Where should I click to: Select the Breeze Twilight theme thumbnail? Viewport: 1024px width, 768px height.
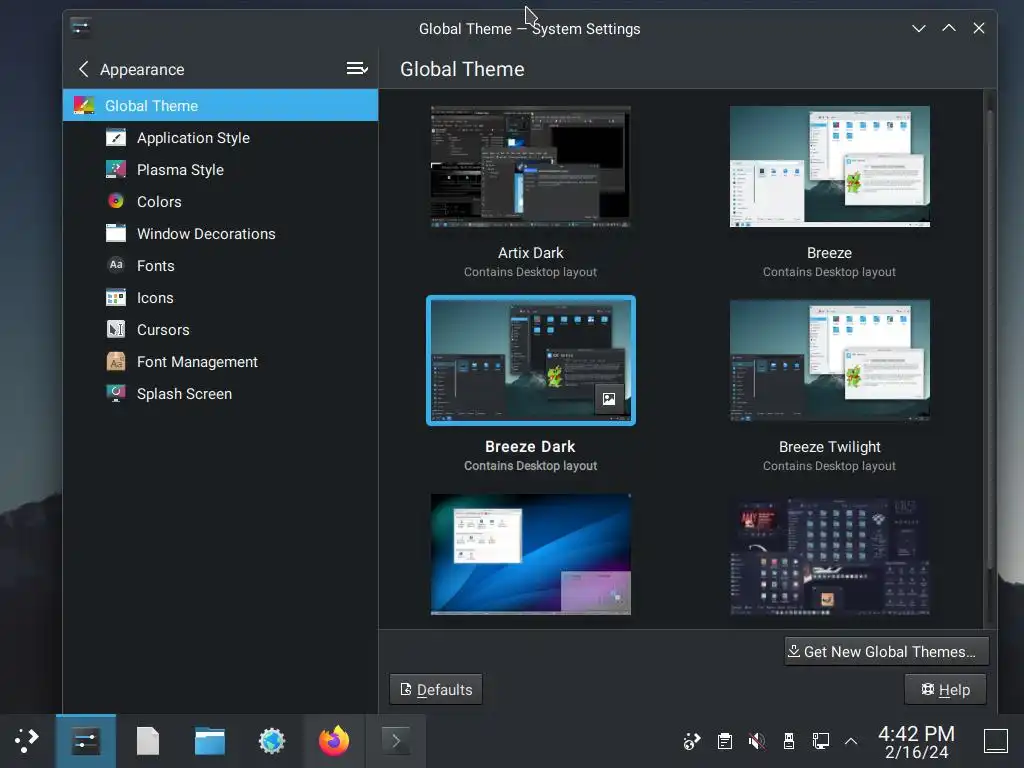829,360
